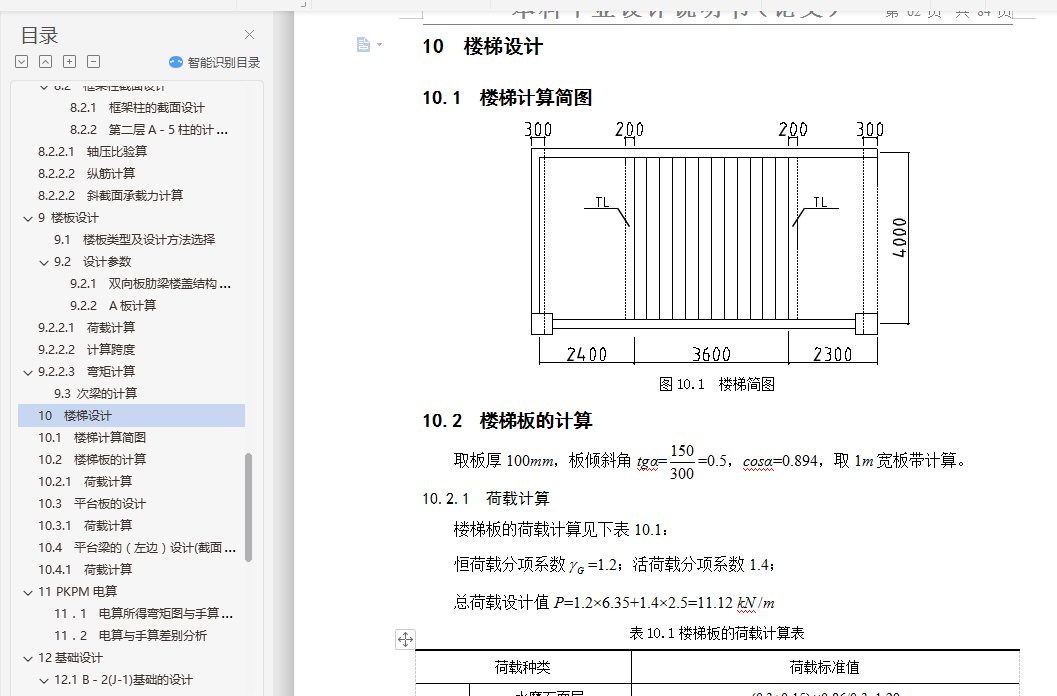Image resolution: width=1057 pixels, height=696 pixels.
Task: Jump to 9.1 楼板类型及设计方法选择
Action: coord(135,239)
